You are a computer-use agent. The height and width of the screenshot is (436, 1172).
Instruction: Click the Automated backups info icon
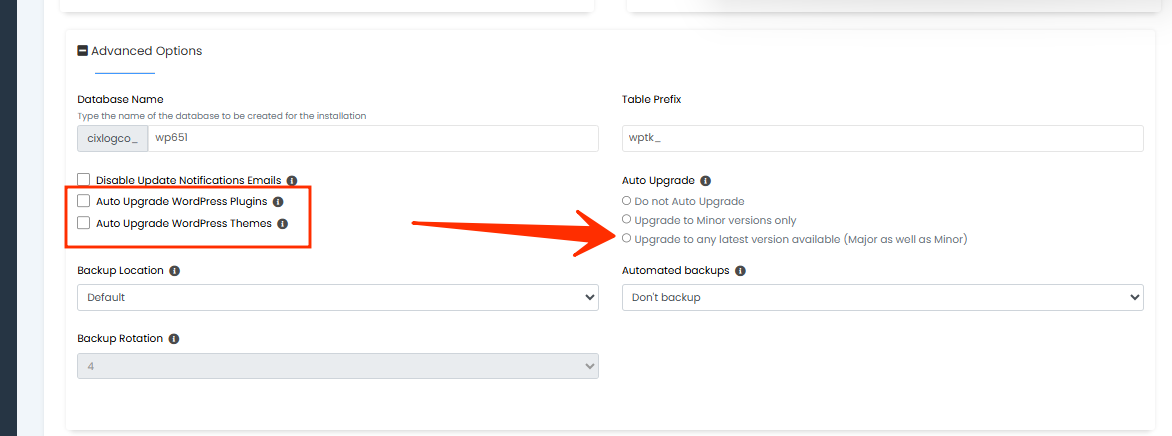(x=740, y=271)
